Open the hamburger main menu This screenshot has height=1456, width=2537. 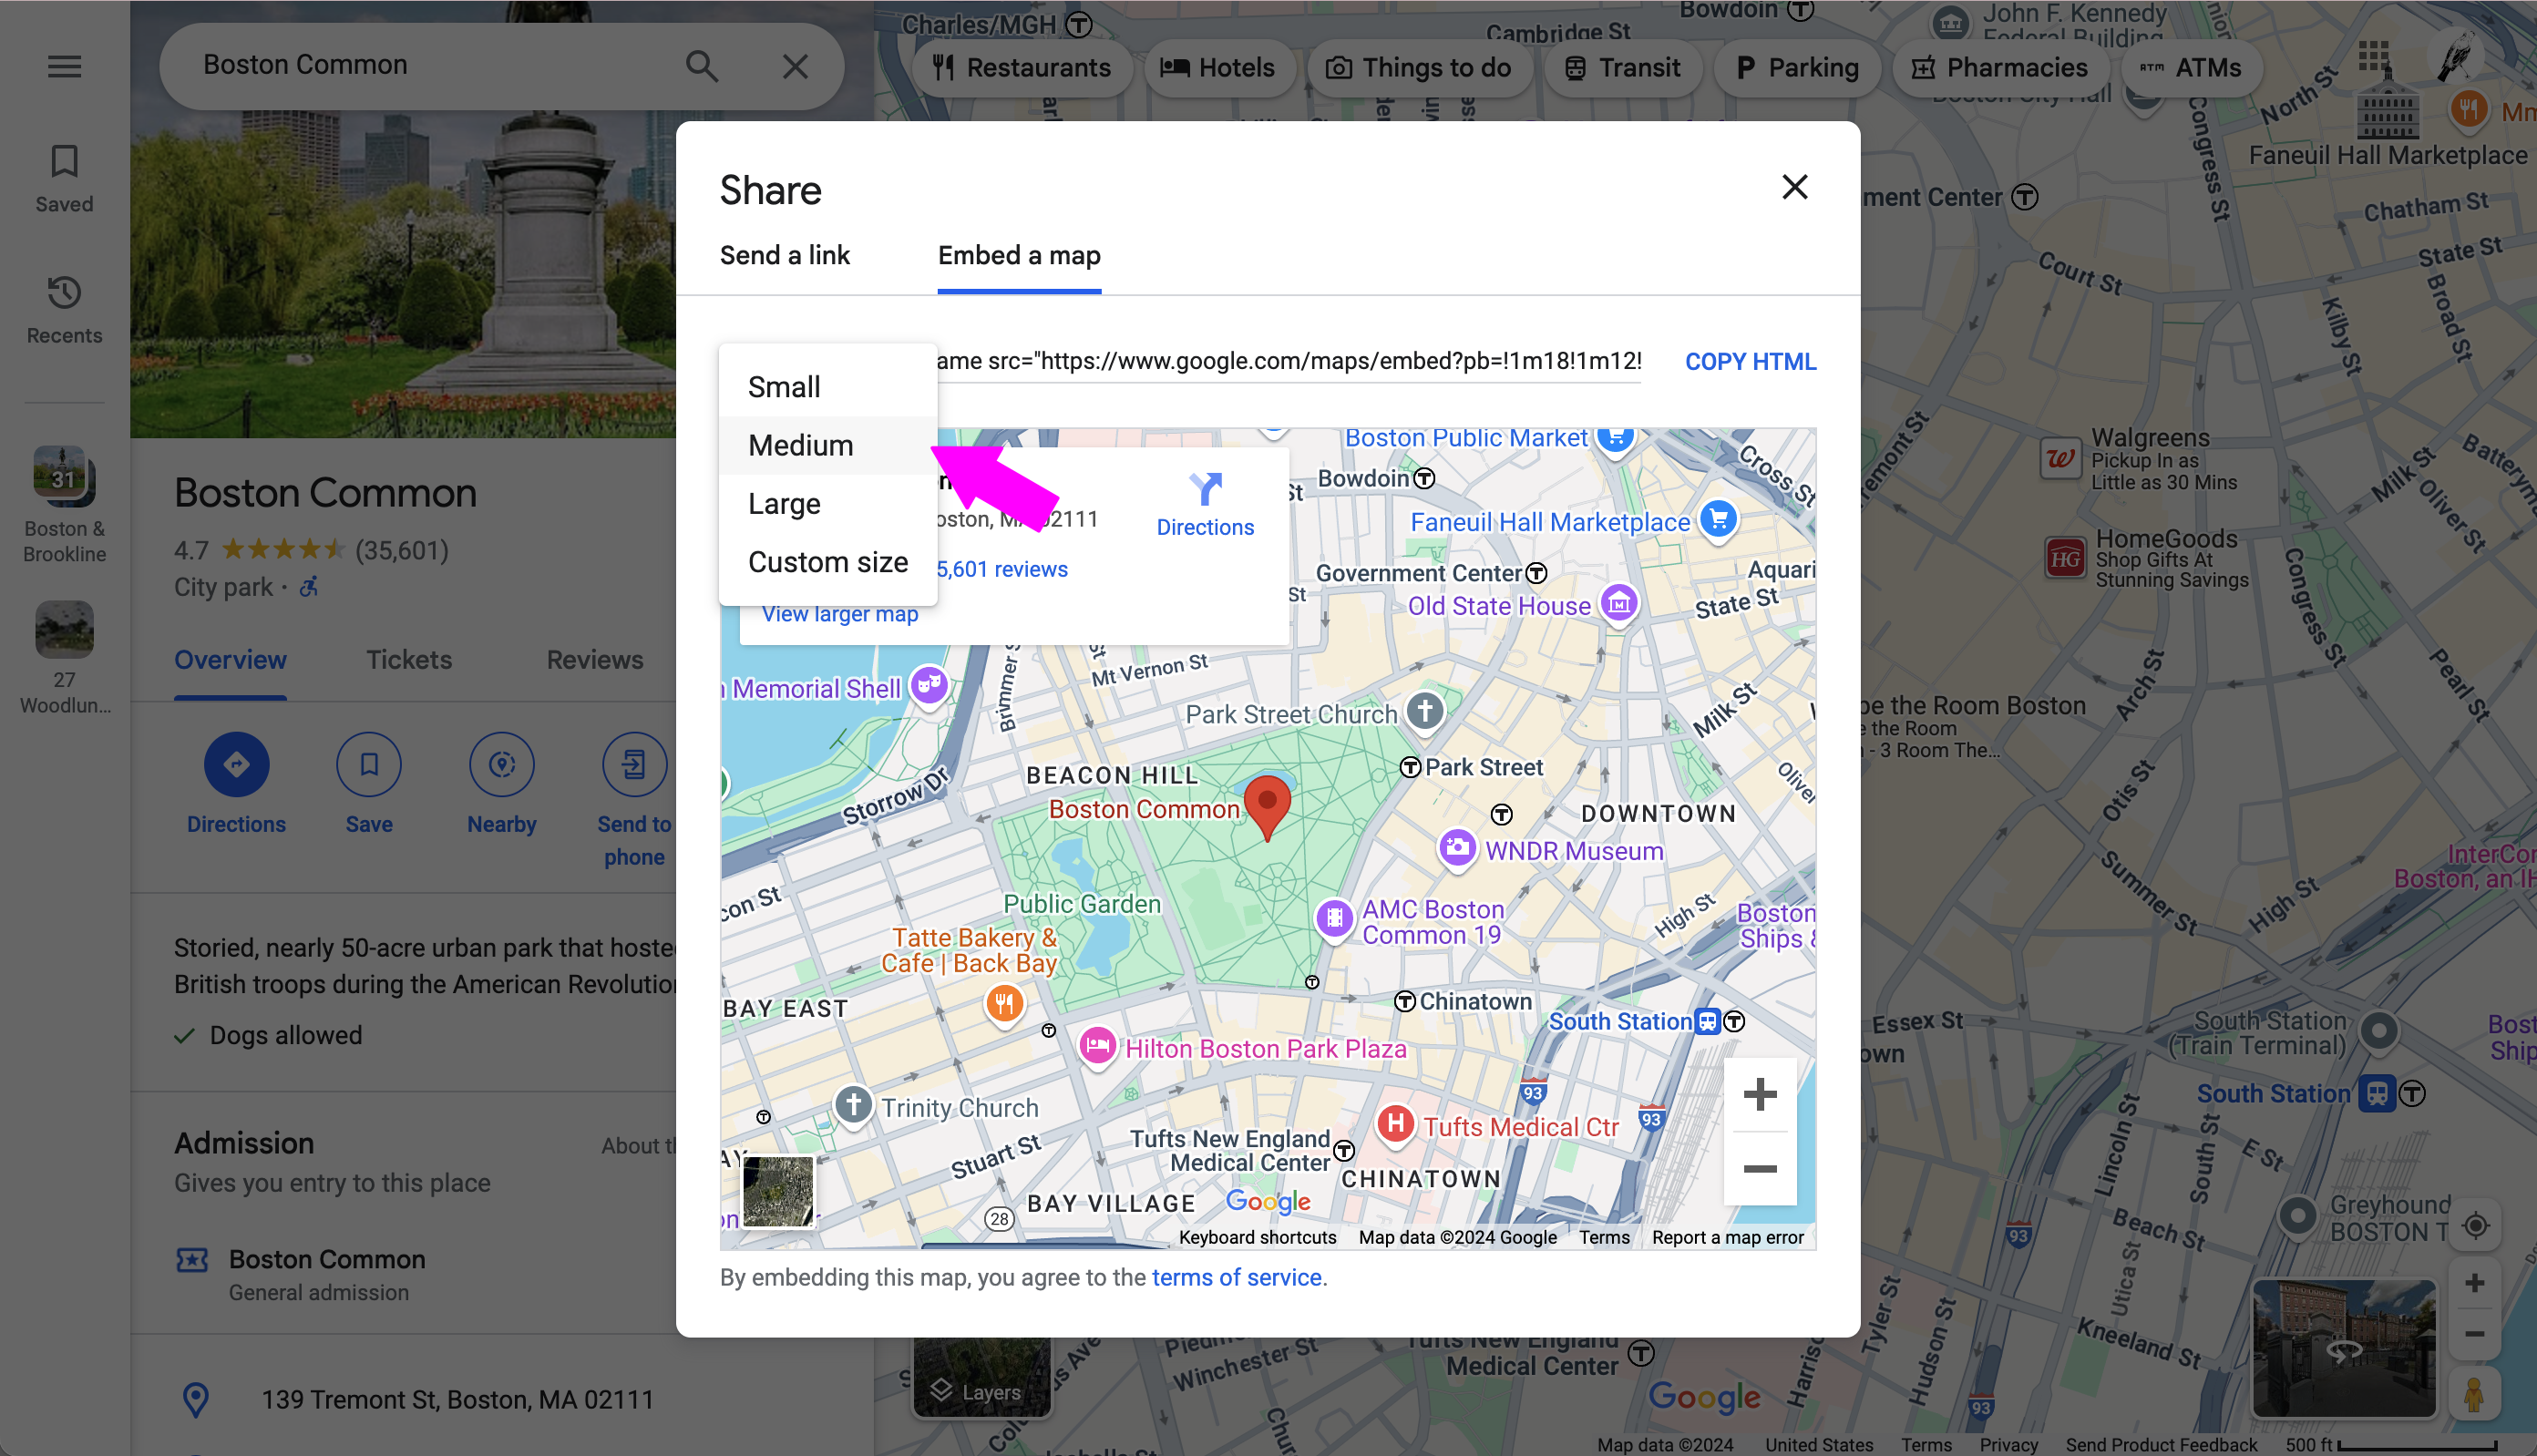(x=64, y=66)
